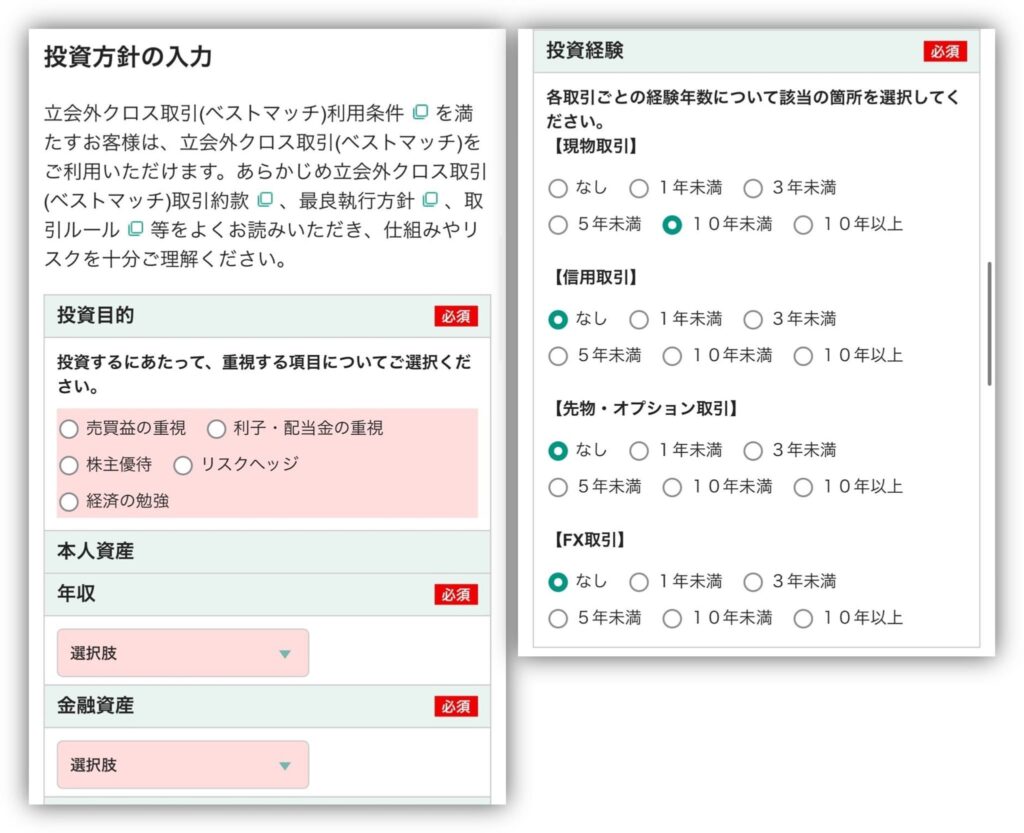Select 利子・配当金の重視 radio option
The width and height of the screenshot is (1024, 833).
point(216,429)
